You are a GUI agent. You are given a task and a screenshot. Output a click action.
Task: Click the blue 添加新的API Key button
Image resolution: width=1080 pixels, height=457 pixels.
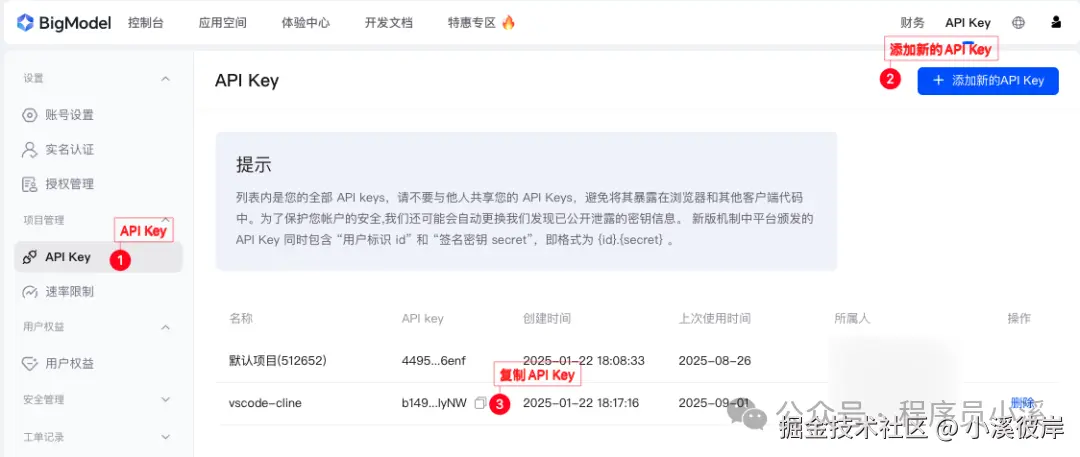(987, 81)
